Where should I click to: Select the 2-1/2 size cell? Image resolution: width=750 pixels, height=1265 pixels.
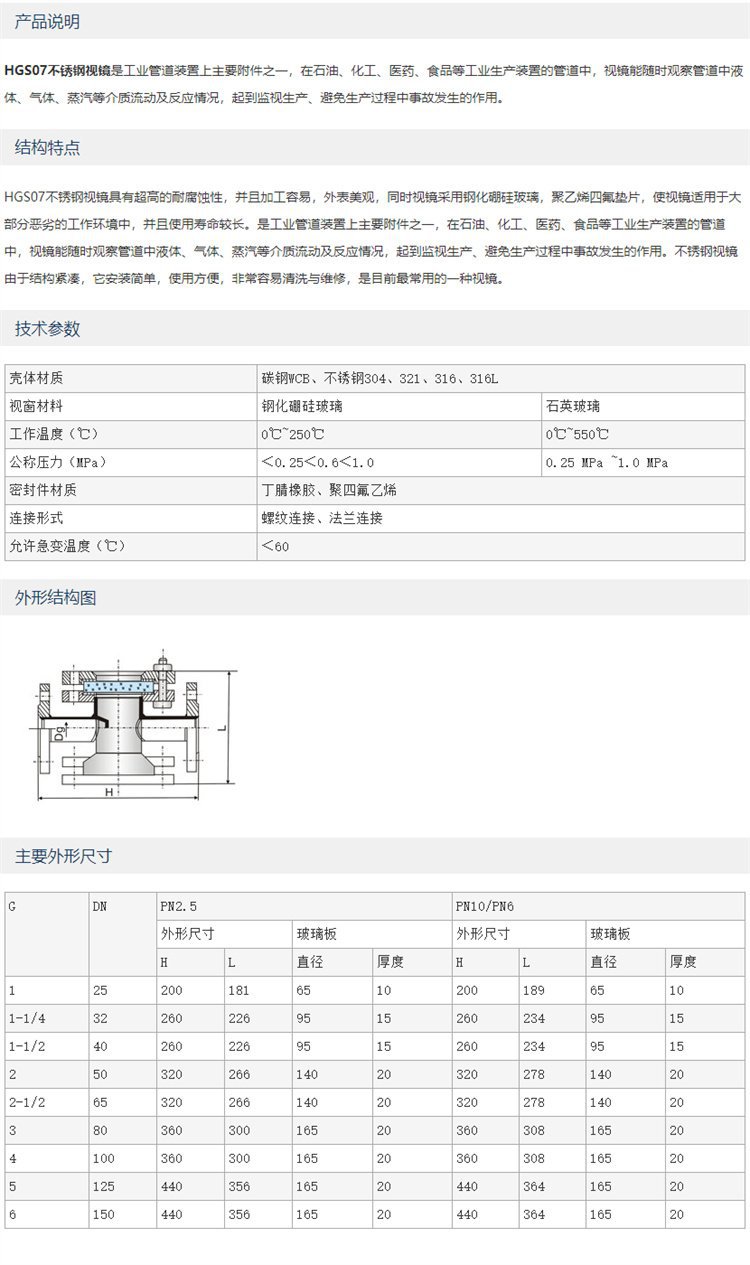tap(47, 1102)
